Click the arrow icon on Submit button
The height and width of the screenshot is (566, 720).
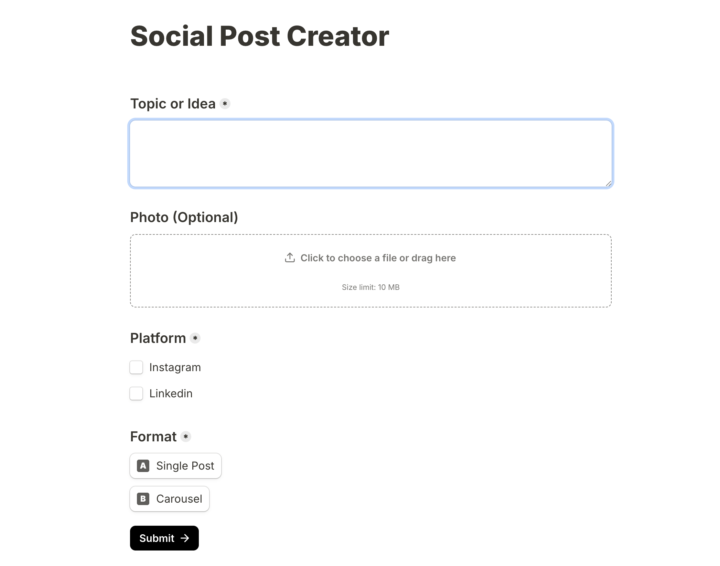pos(185,538)
